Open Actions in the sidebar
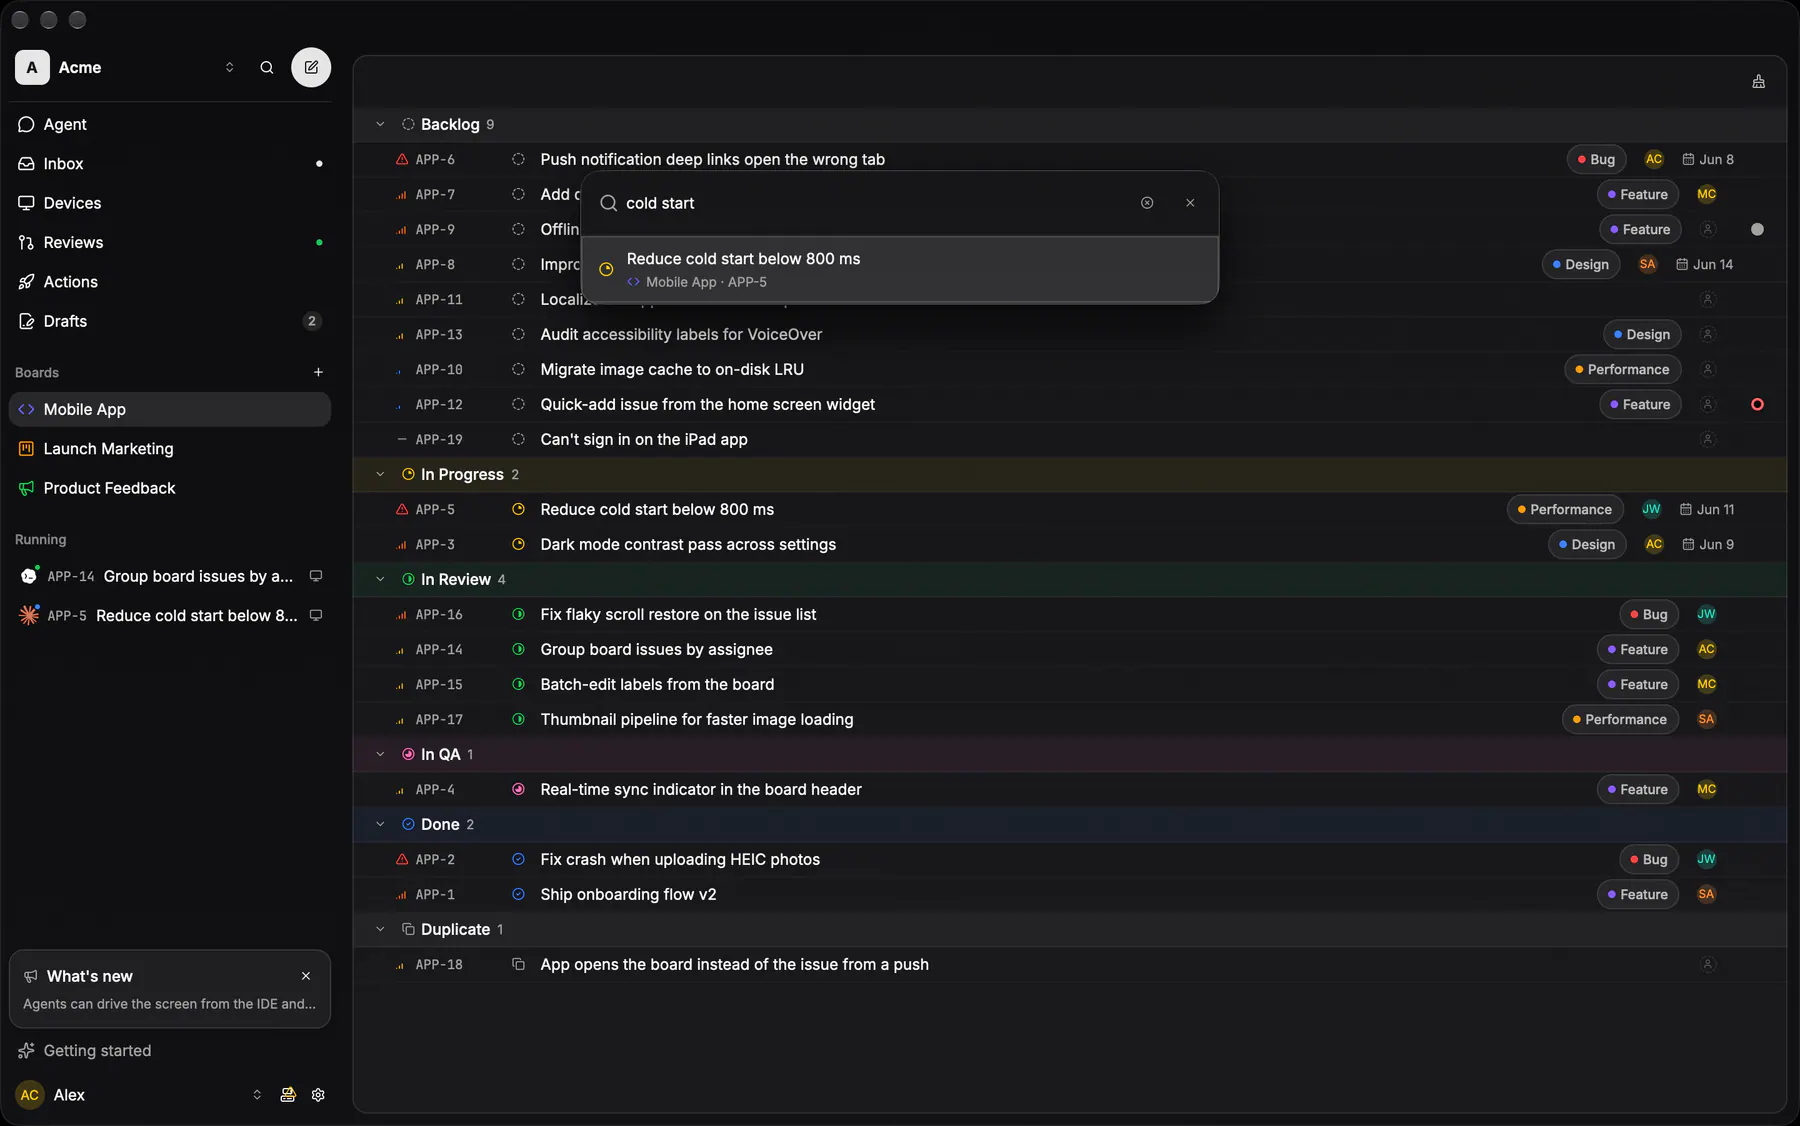The width and height of the screenshot is (1800, 1126). 170,282
